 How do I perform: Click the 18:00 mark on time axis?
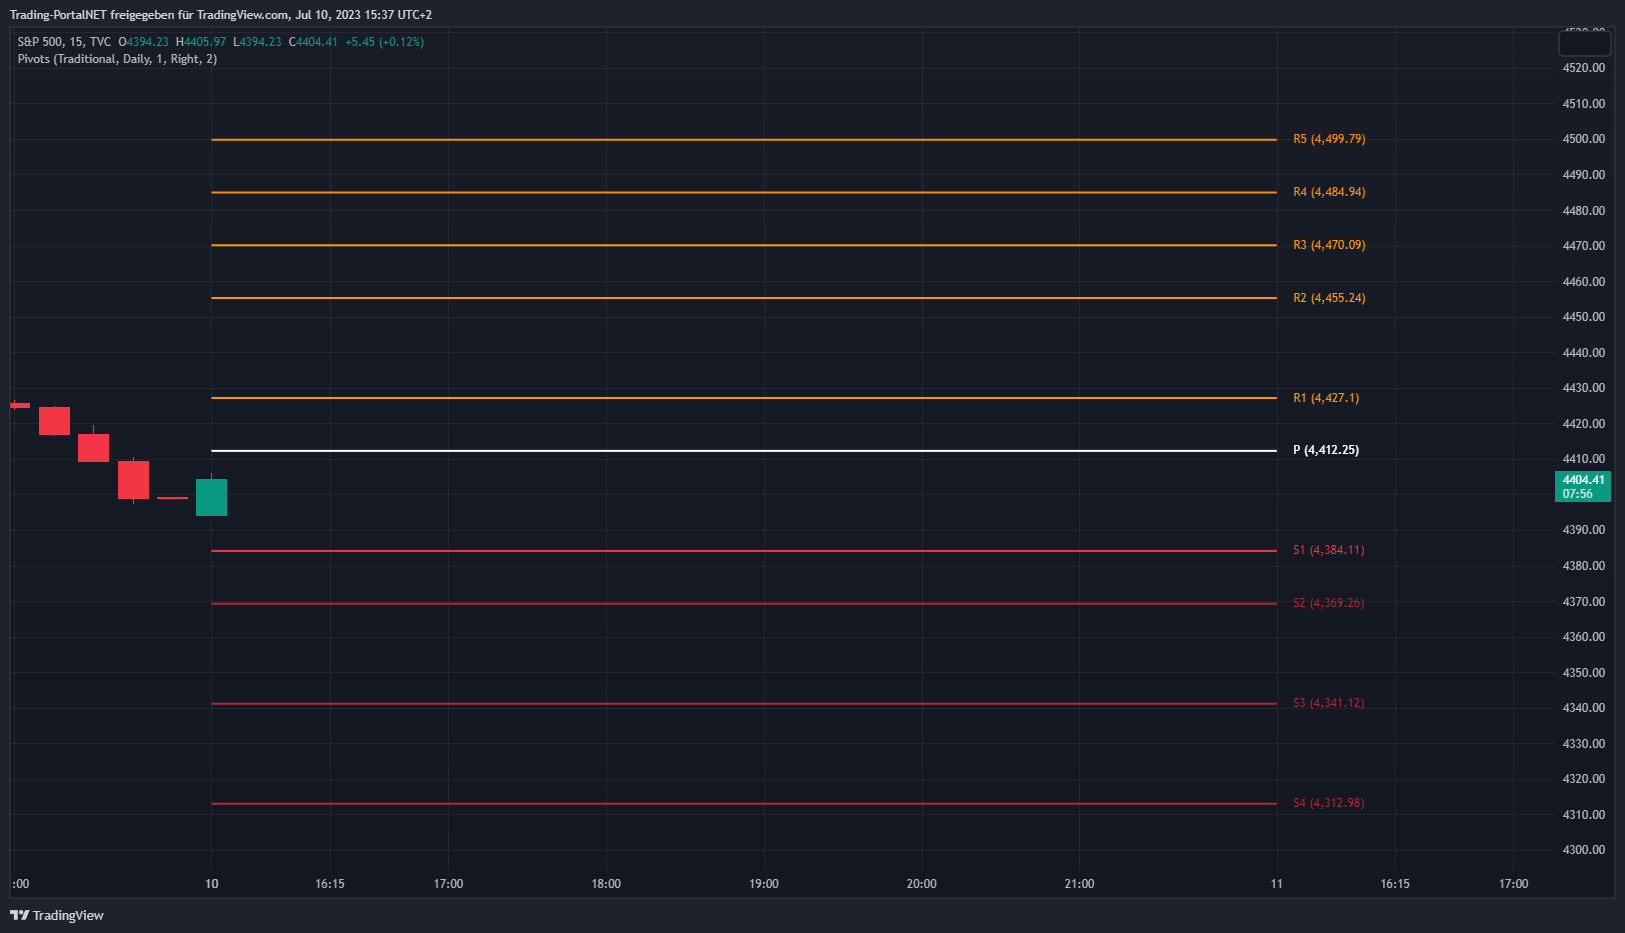(606, 884)
